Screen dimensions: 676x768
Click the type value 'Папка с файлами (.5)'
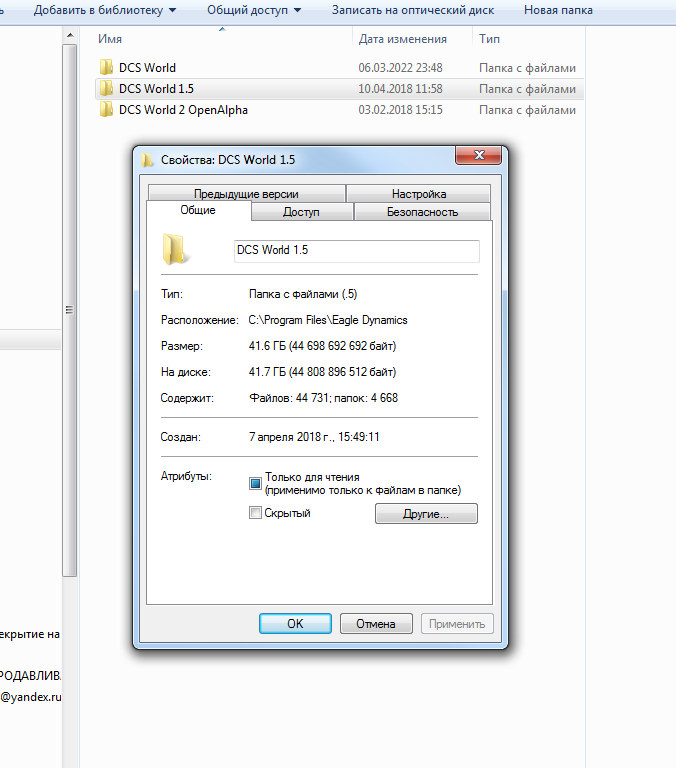point(303,294)
